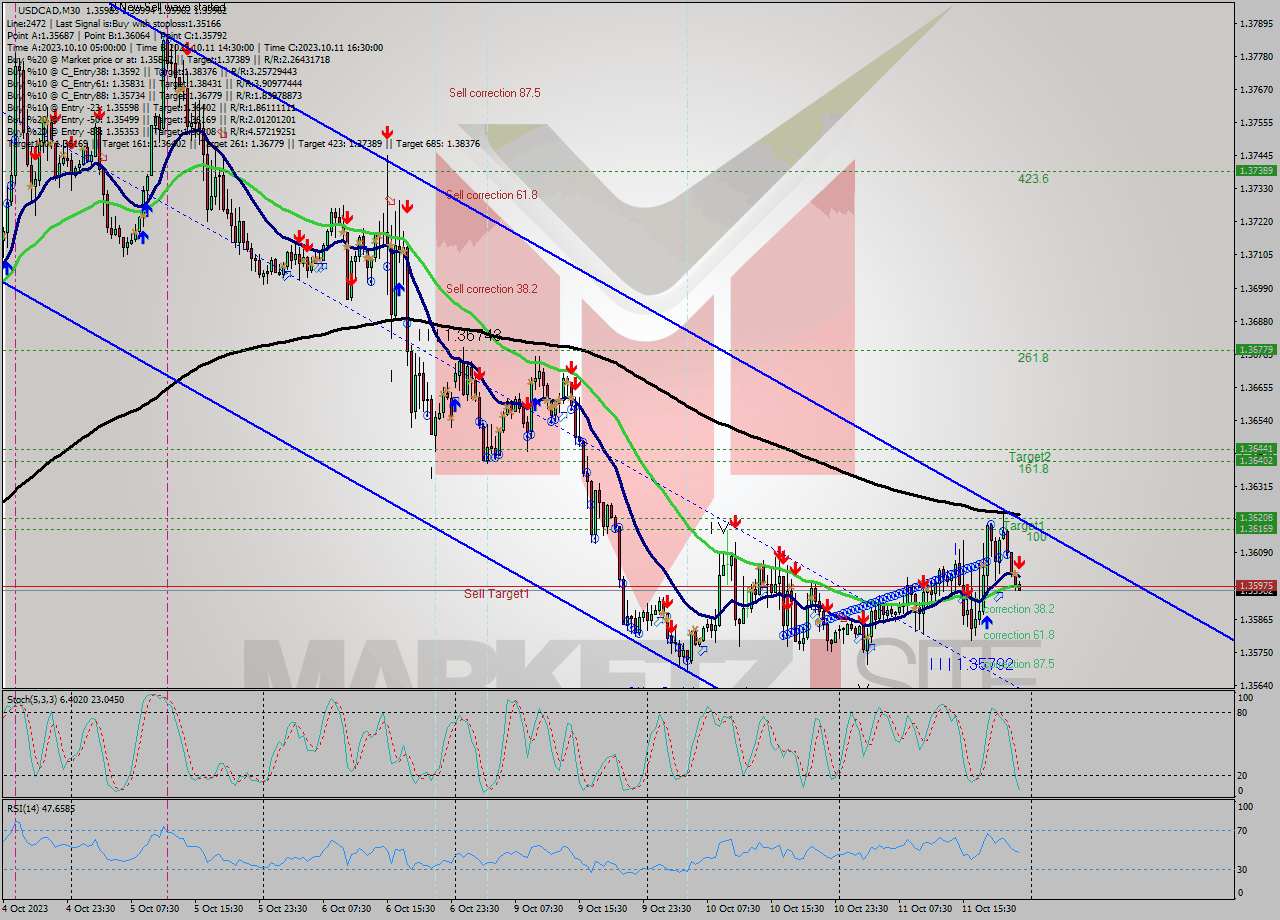Click the 10 Oct 15:30 time label
Viewport: 1280px width, 920px height.
pos(796,909)
